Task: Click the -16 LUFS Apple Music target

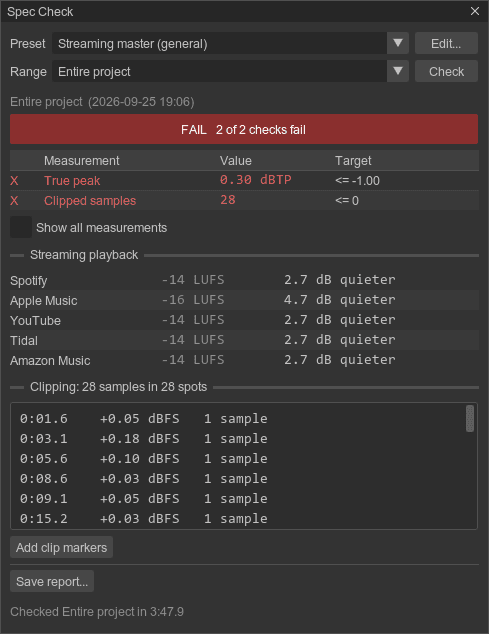Action: (x=193, y=300)
